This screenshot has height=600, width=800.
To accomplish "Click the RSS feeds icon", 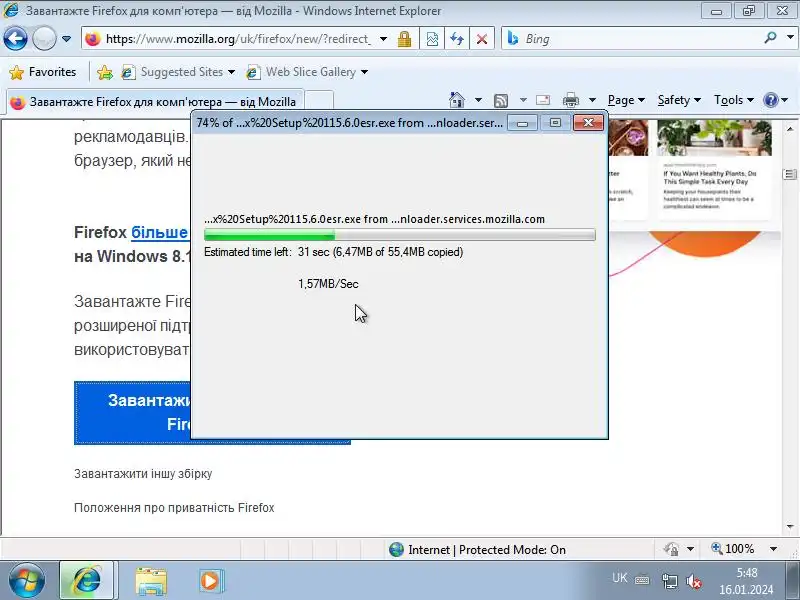I will 501,101.
